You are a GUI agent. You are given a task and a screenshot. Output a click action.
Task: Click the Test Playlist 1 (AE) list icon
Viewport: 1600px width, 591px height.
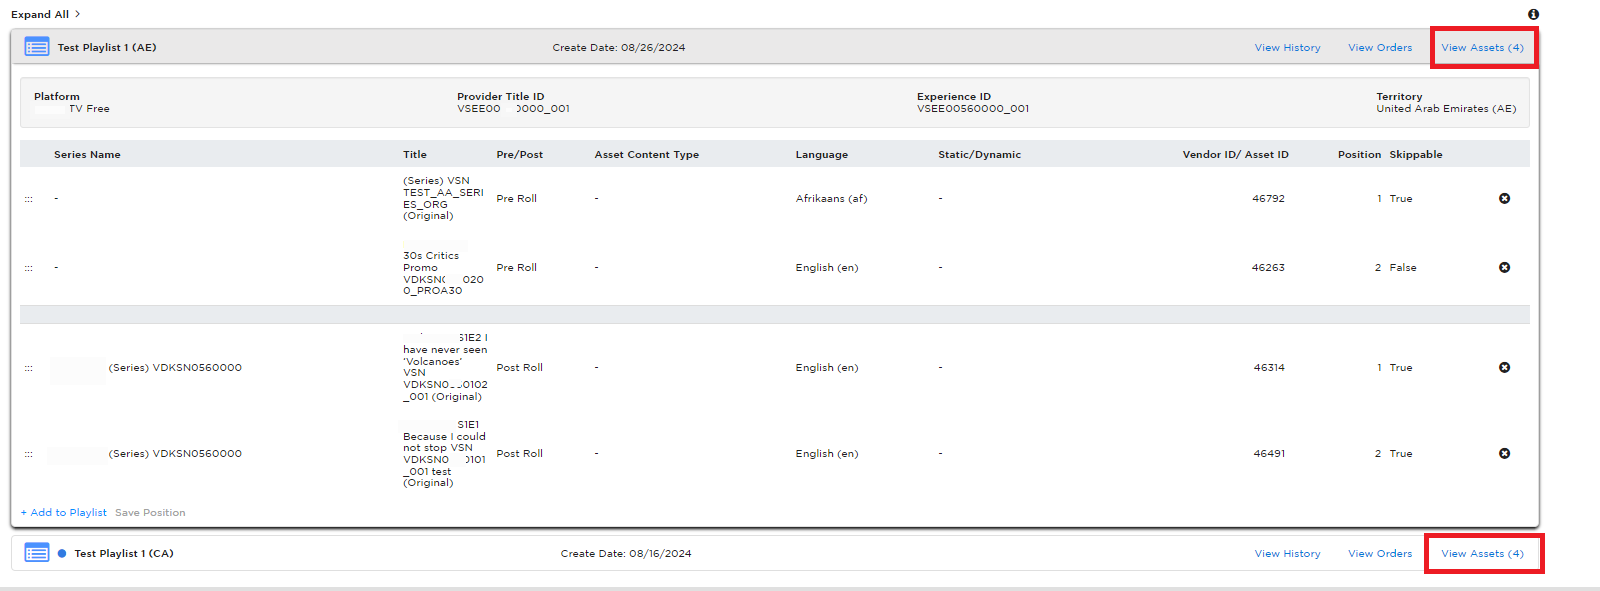click(37, 47)
